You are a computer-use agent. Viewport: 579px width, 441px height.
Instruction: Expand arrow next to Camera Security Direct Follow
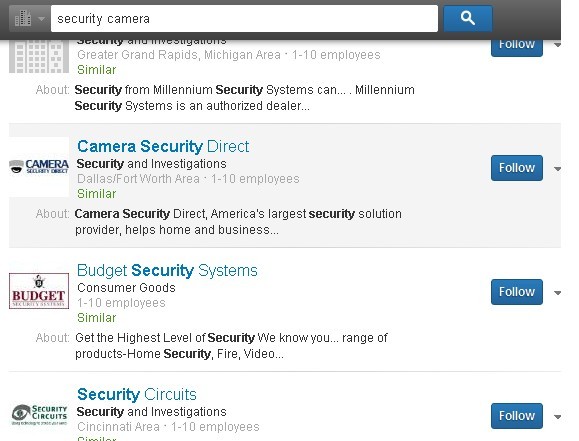coord(558,169)
